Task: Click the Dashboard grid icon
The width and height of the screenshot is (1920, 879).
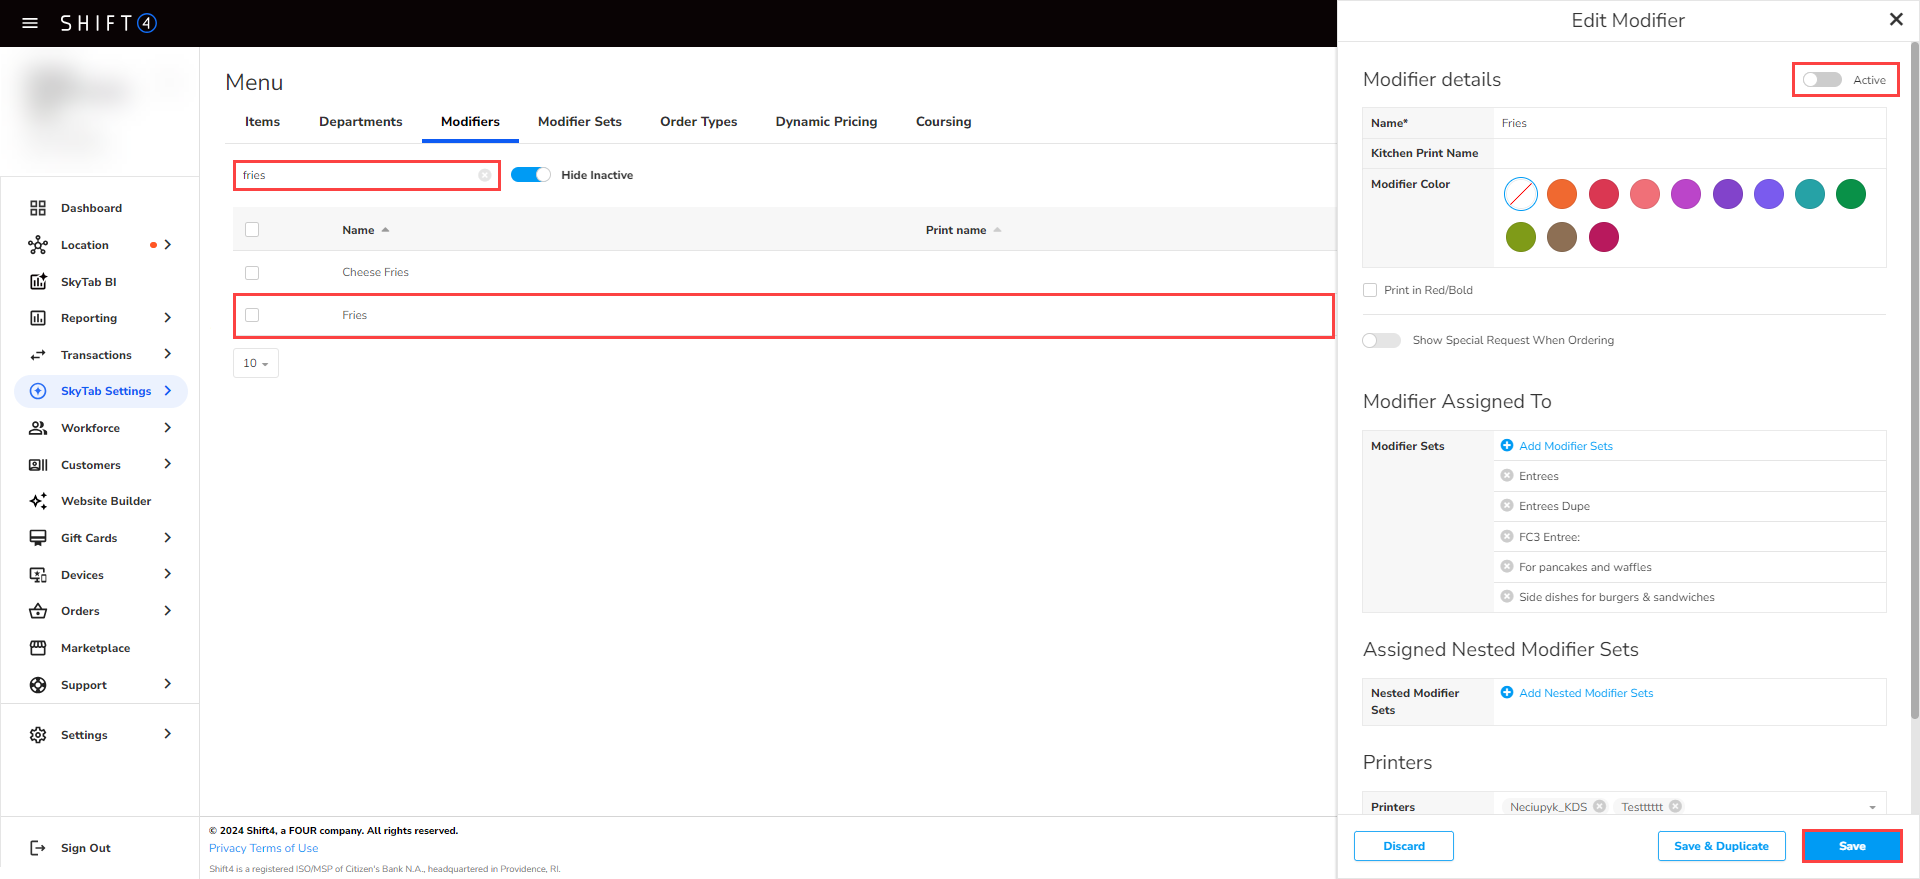Action: 38,208
